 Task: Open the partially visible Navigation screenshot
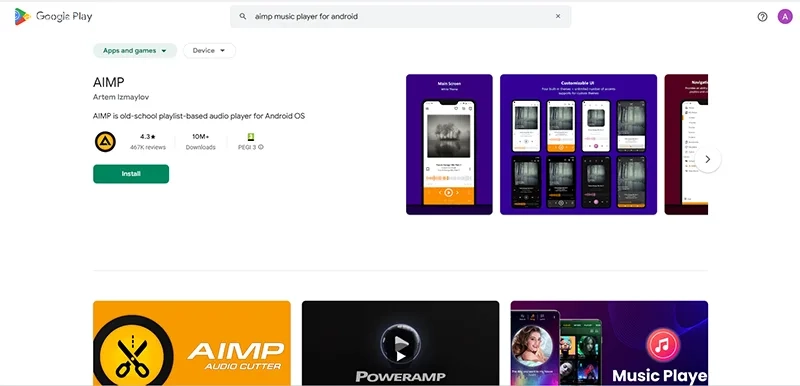click(x=686, y=145)
